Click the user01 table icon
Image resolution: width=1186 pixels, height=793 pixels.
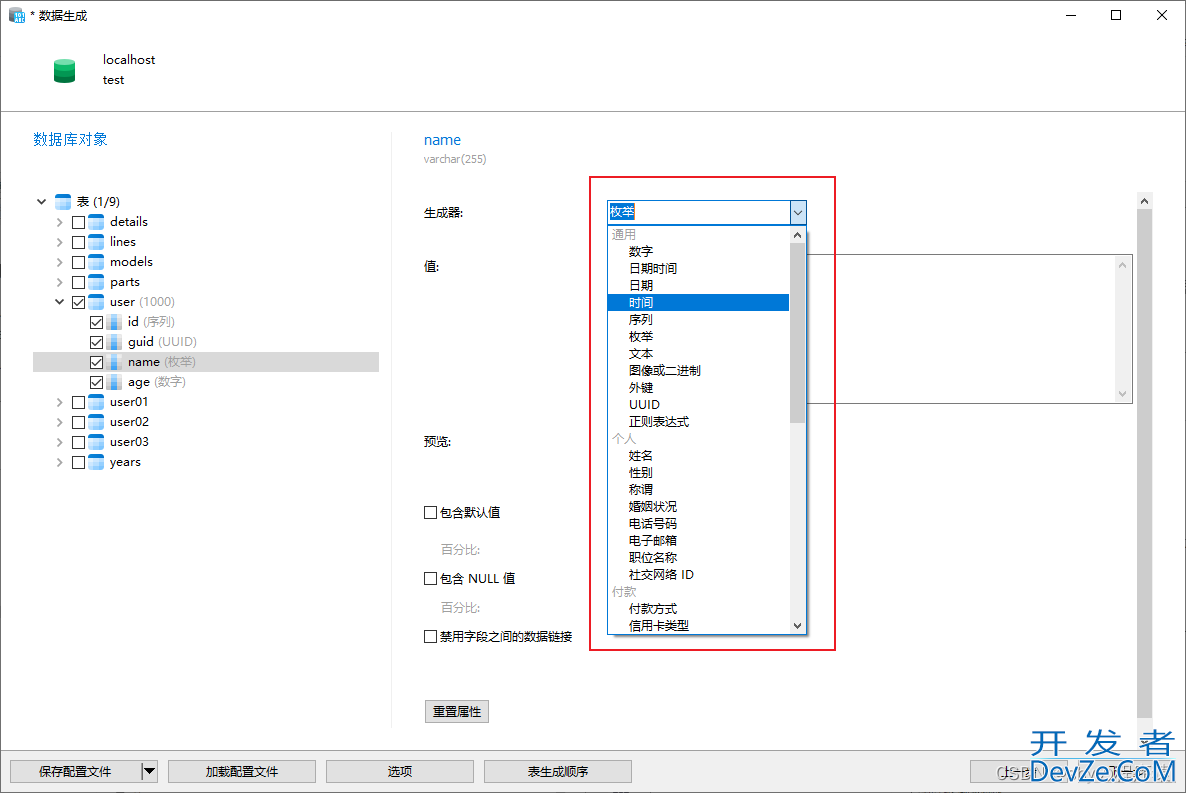coord(96,402)
